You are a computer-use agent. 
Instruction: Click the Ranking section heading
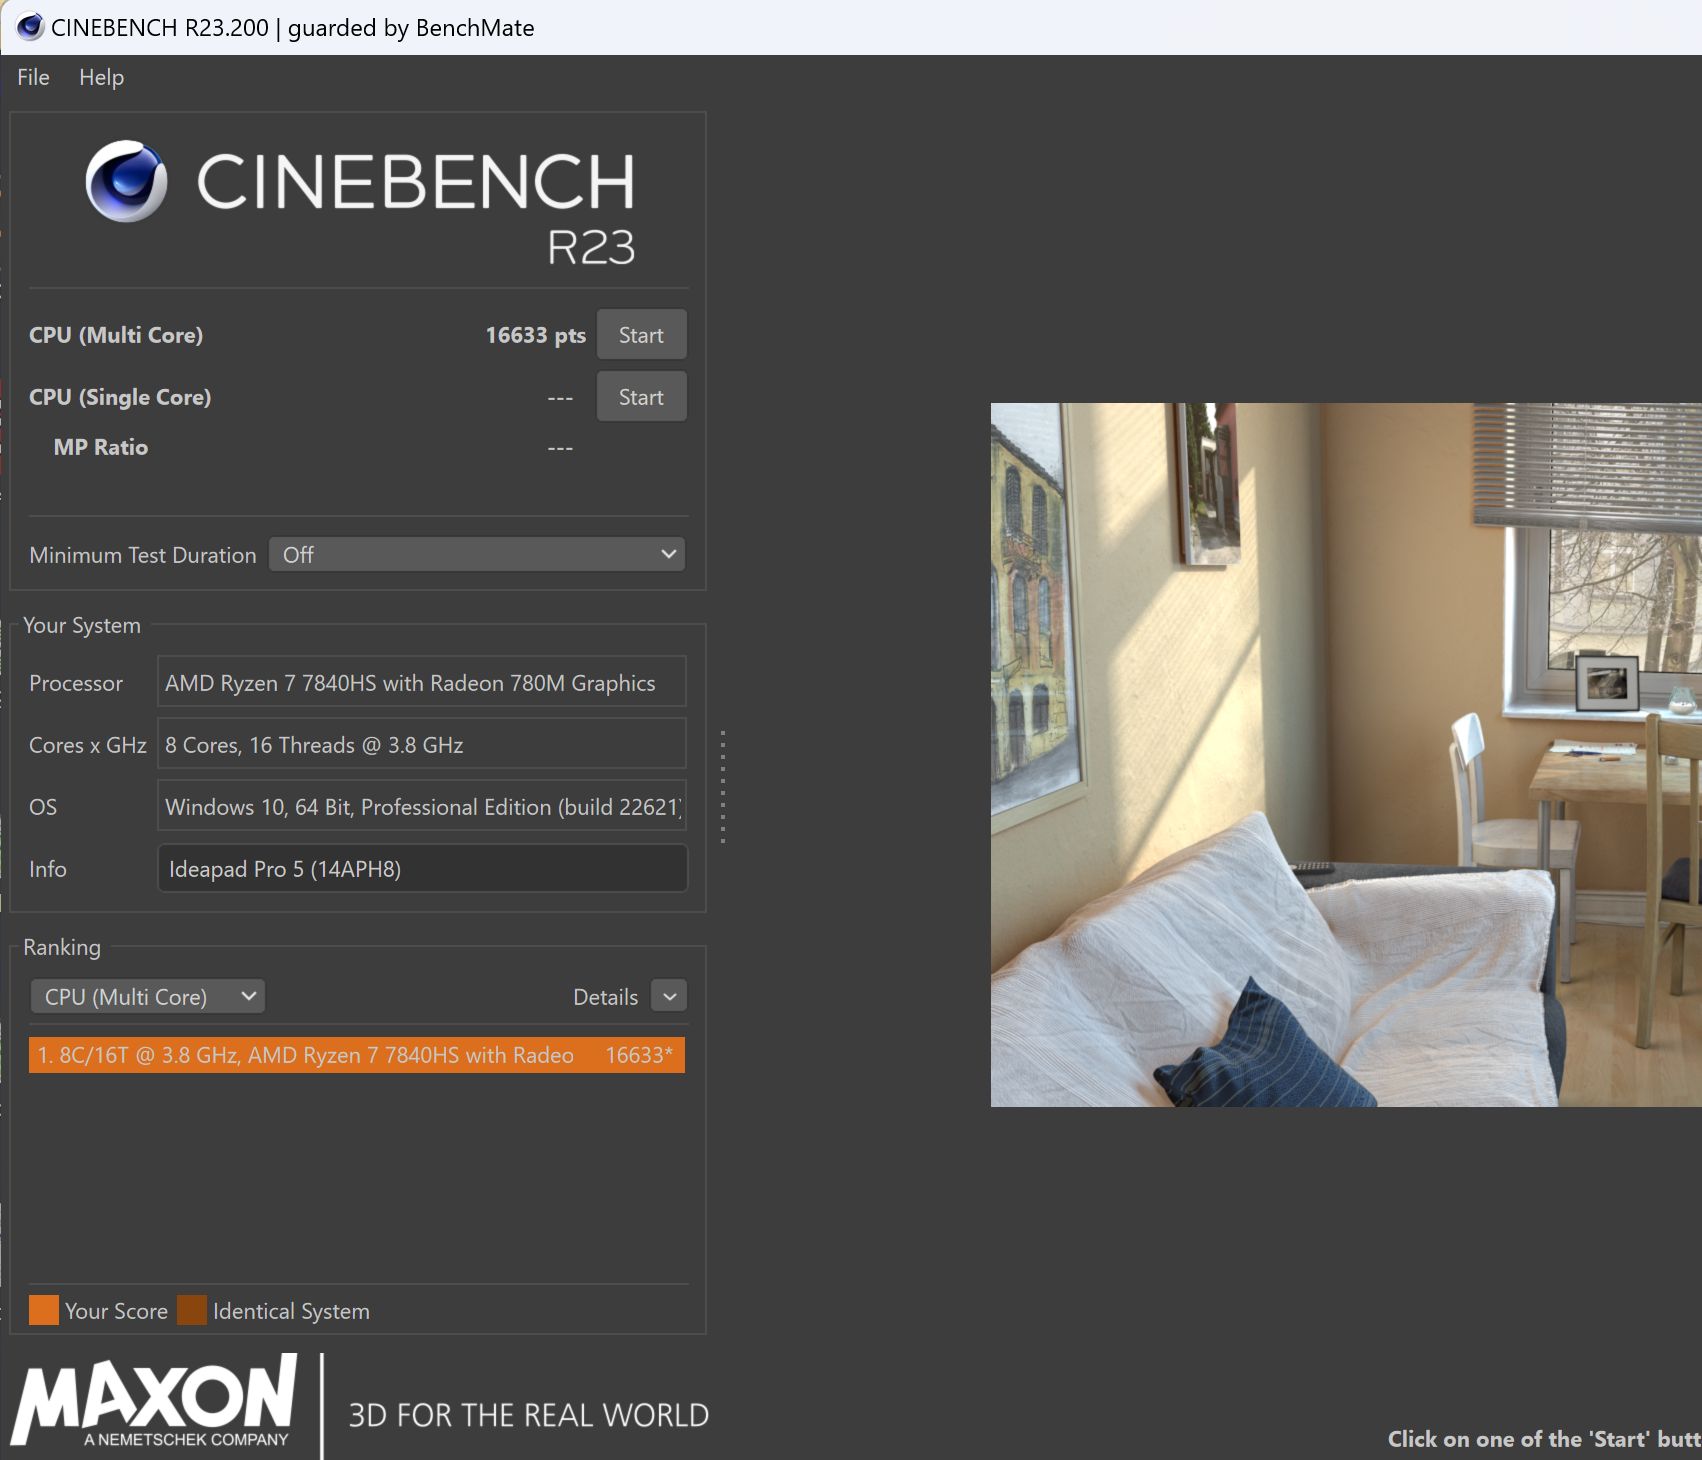pos(62,947)
